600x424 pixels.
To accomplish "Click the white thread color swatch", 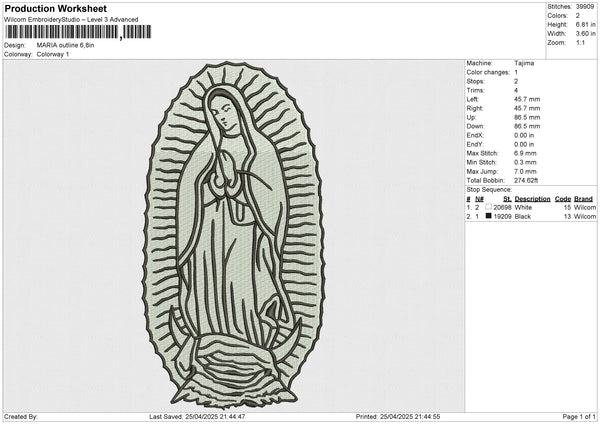I will (x=490, y=206).
